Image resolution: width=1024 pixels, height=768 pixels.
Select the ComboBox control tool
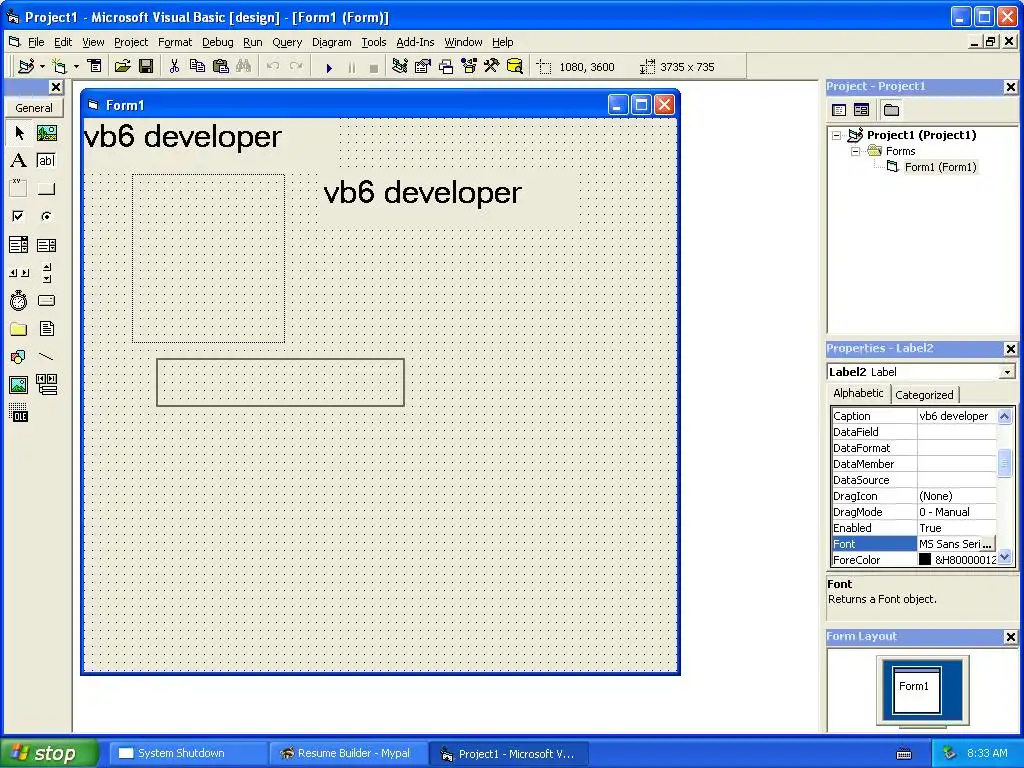19,245
